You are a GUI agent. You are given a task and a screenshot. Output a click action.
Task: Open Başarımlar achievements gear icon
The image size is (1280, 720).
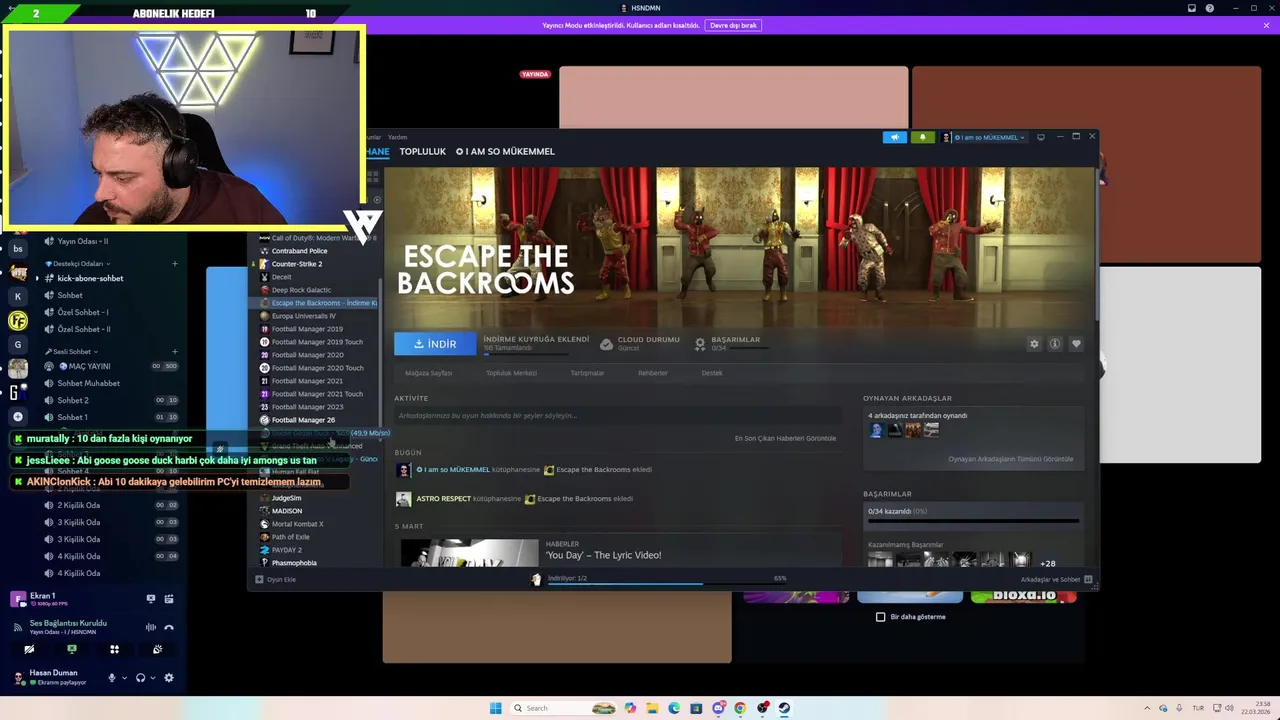[x=700, y=344]
